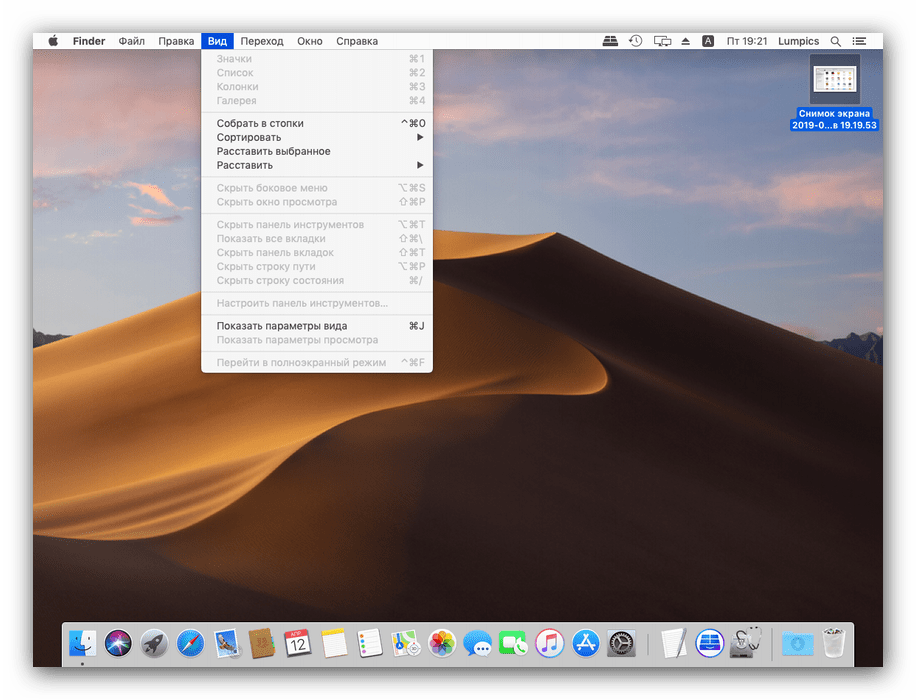This screenshot has height=700, width=916.
Task: Launch iTunes from the dock
Action: 549,643
